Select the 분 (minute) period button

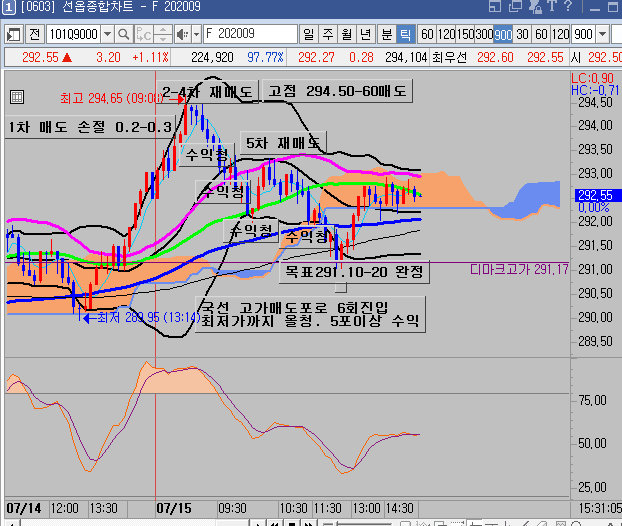pyautogui.click(x=386, y=33)
